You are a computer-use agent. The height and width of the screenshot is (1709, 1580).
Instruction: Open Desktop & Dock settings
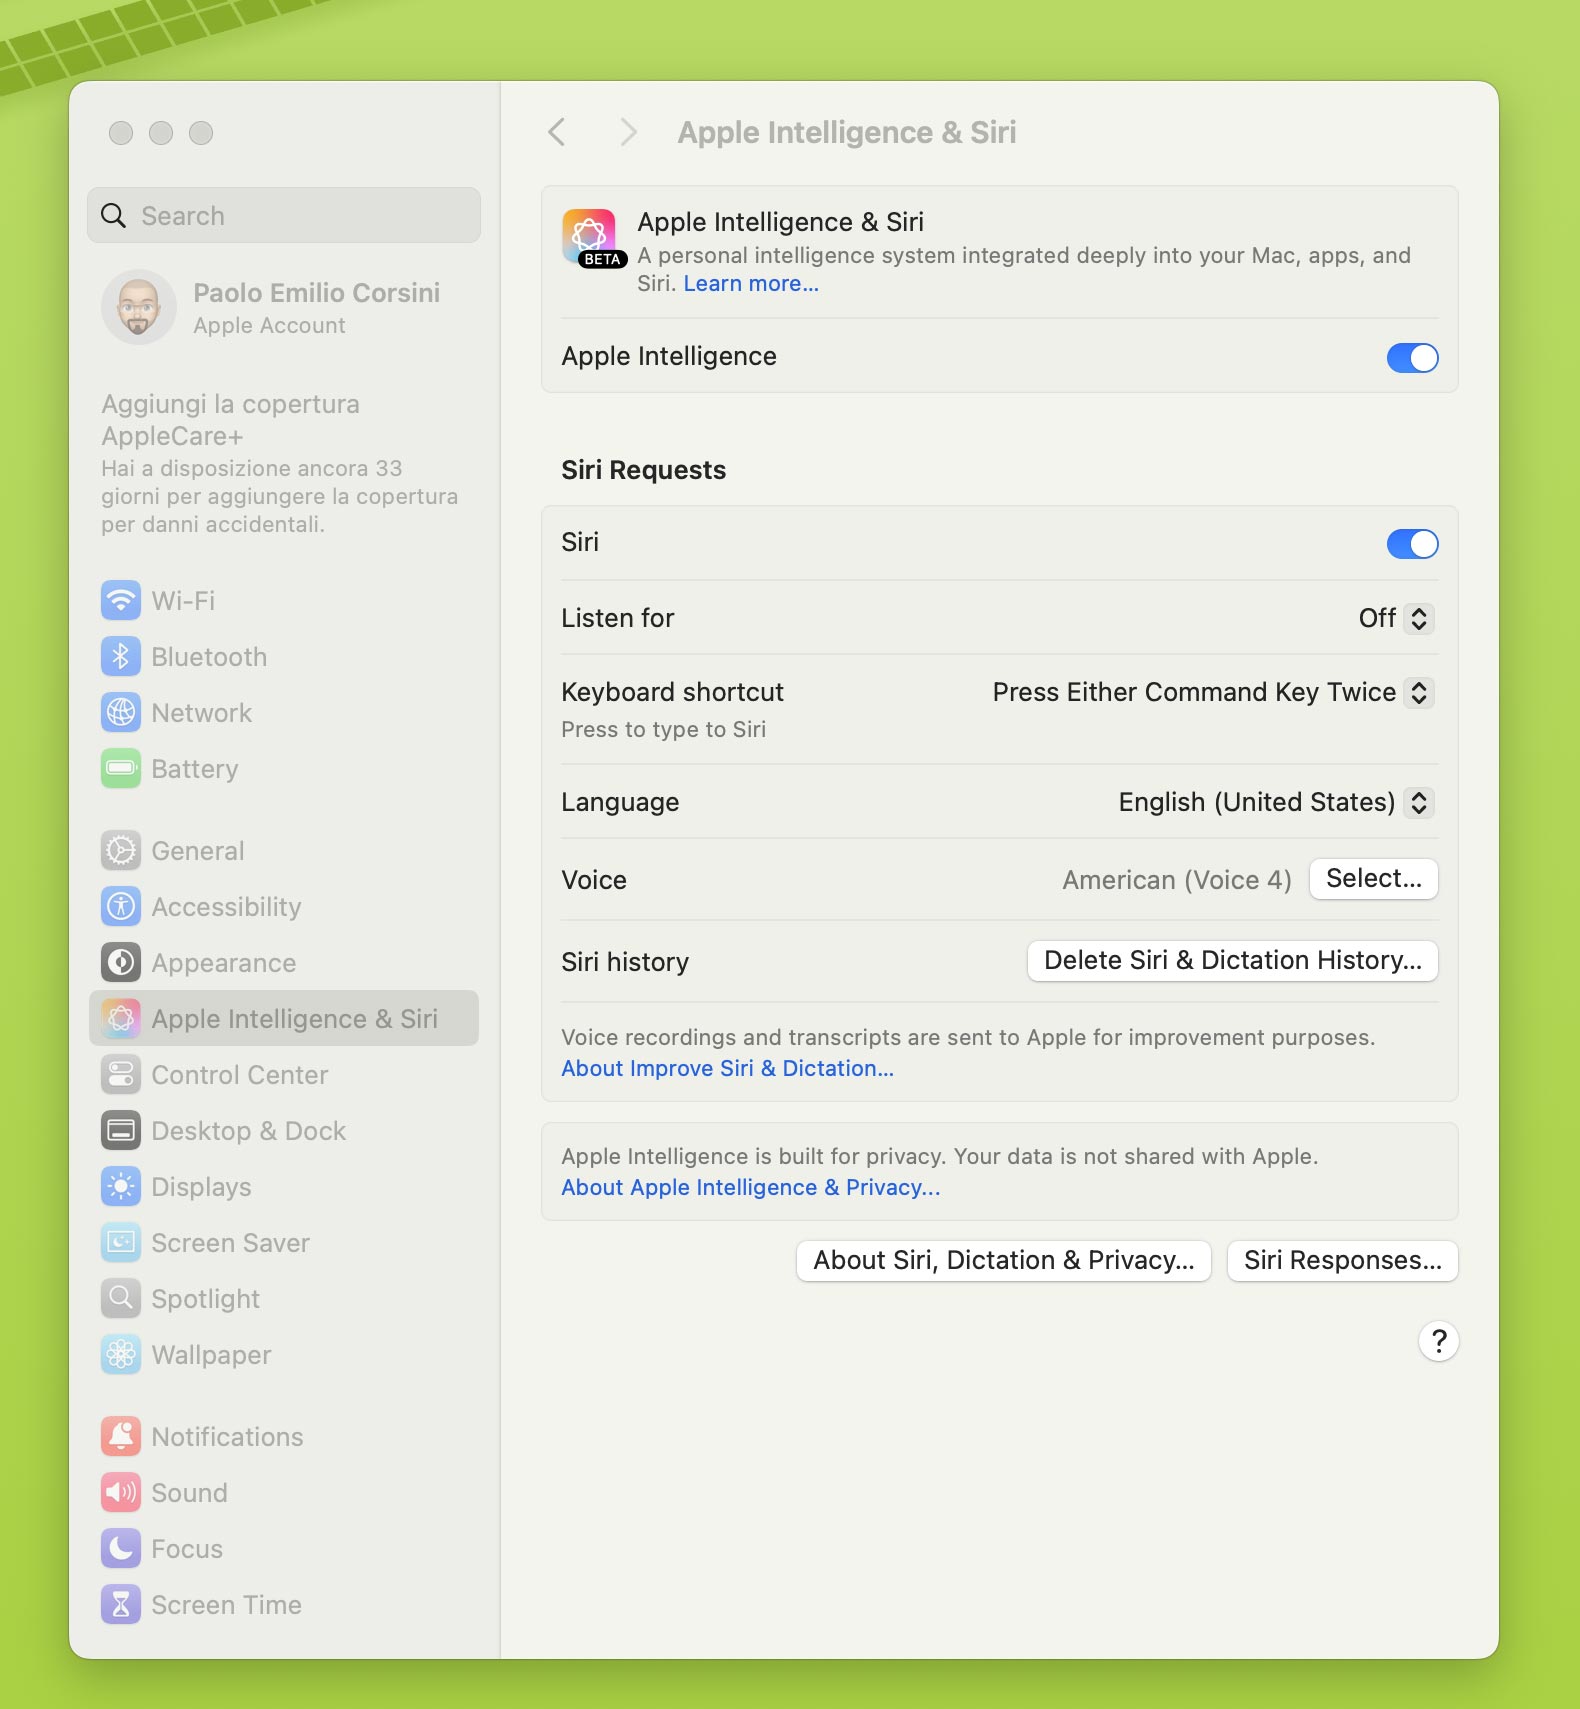(284, 1130)
